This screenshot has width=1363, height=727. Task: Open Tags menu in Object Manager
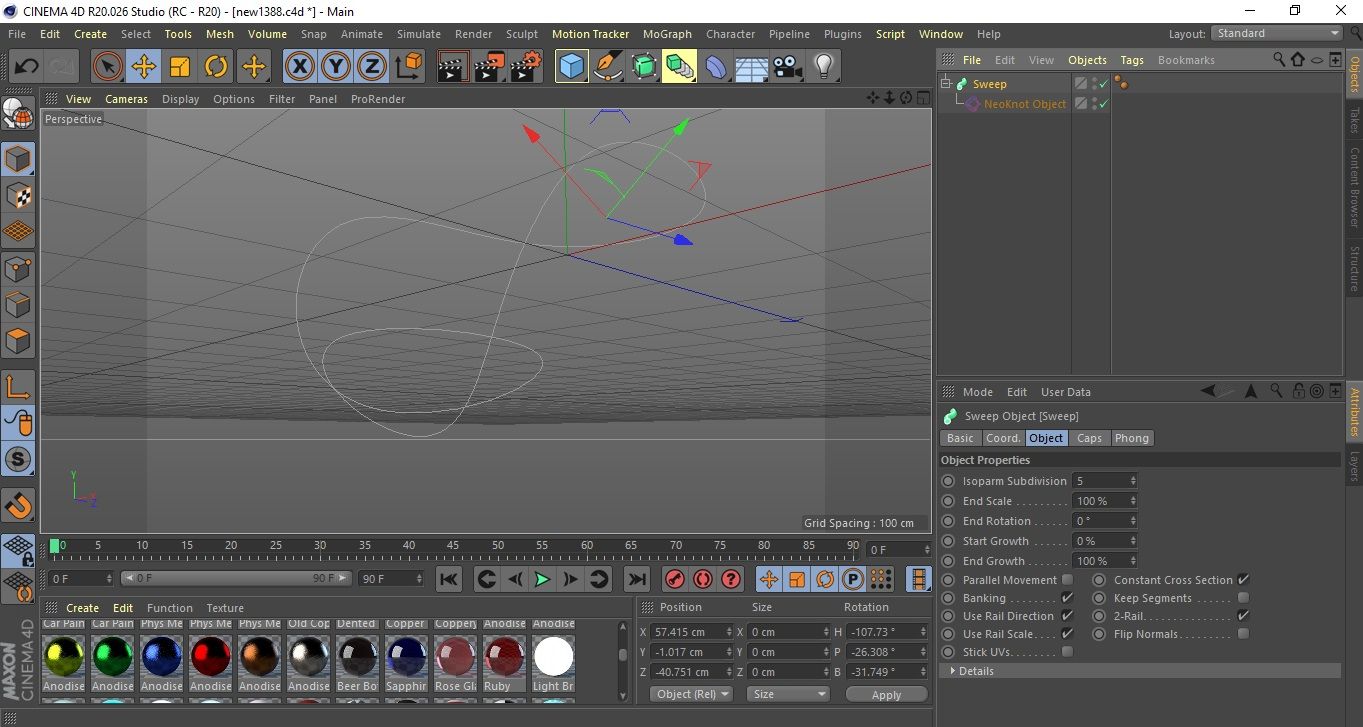tap(1131, 60)
